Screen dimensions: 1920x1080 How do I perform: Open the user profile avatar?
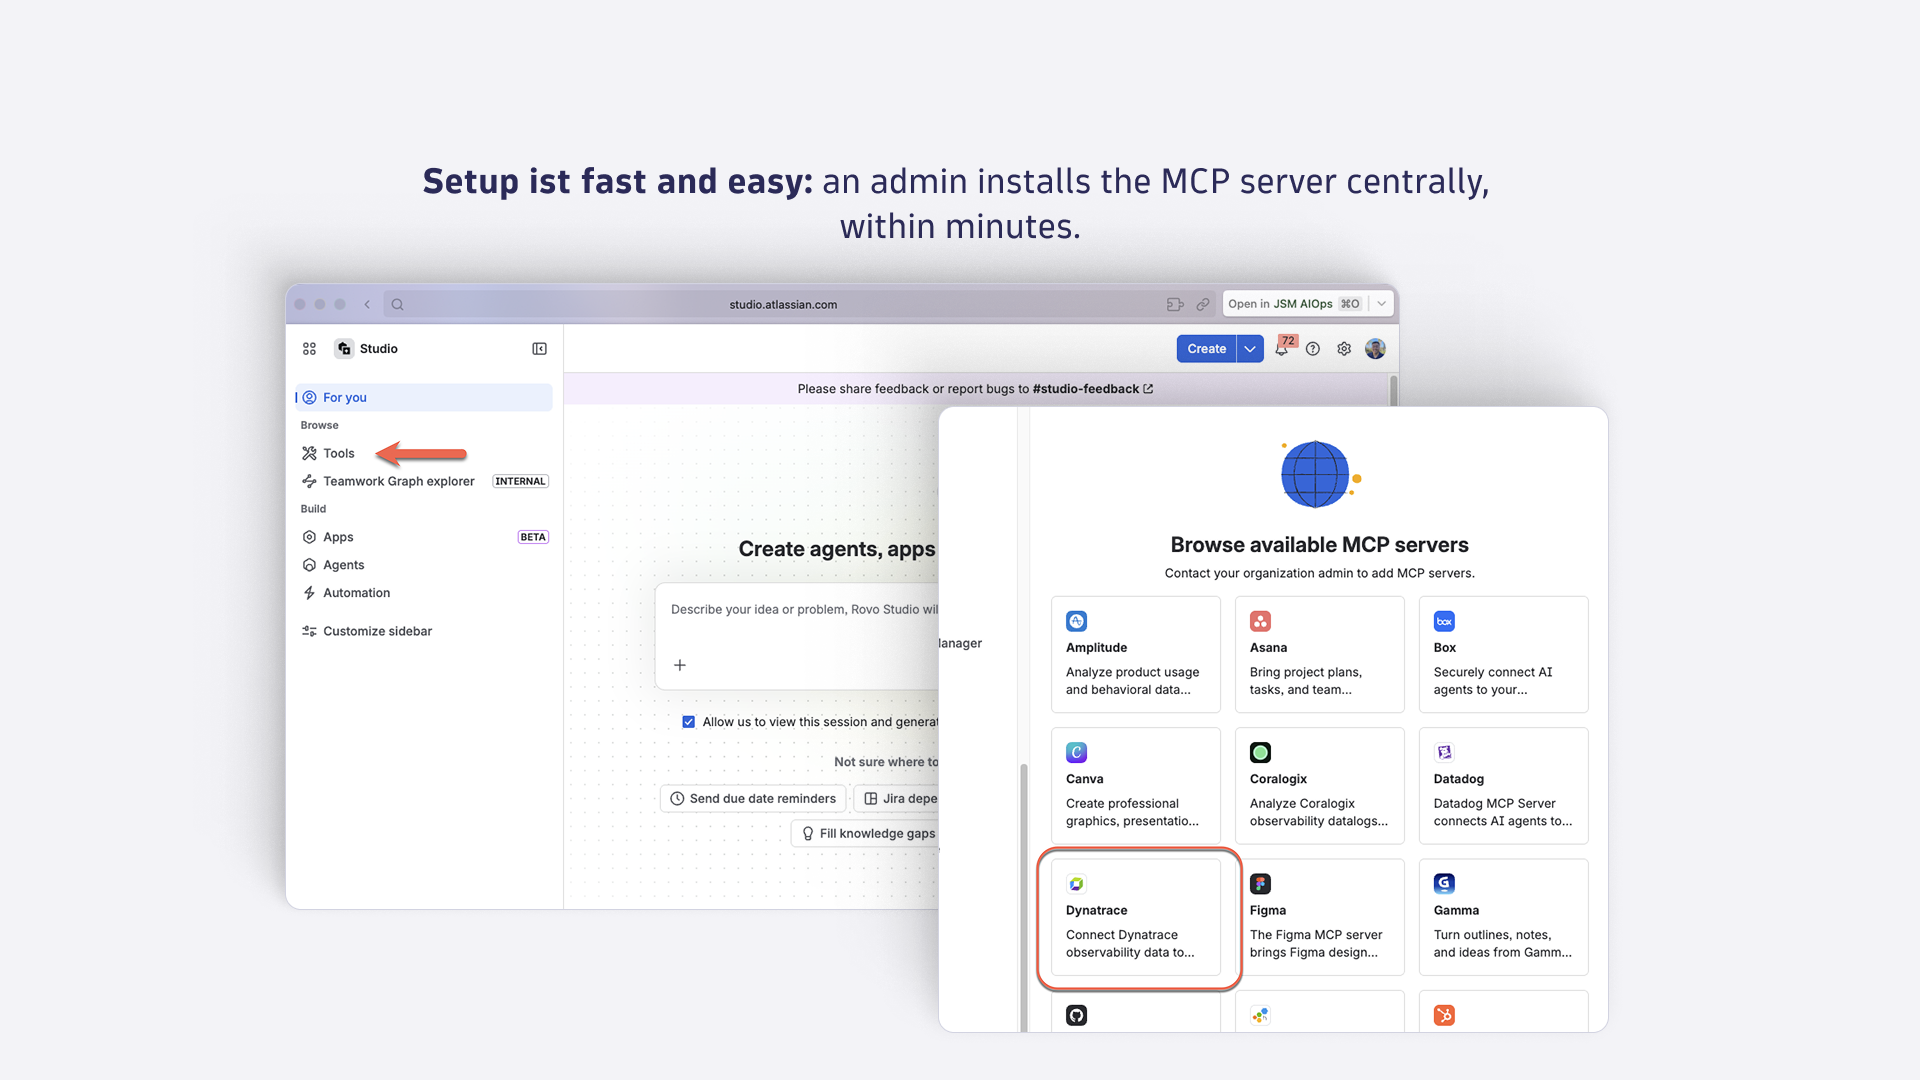[x=1375, y=349]
